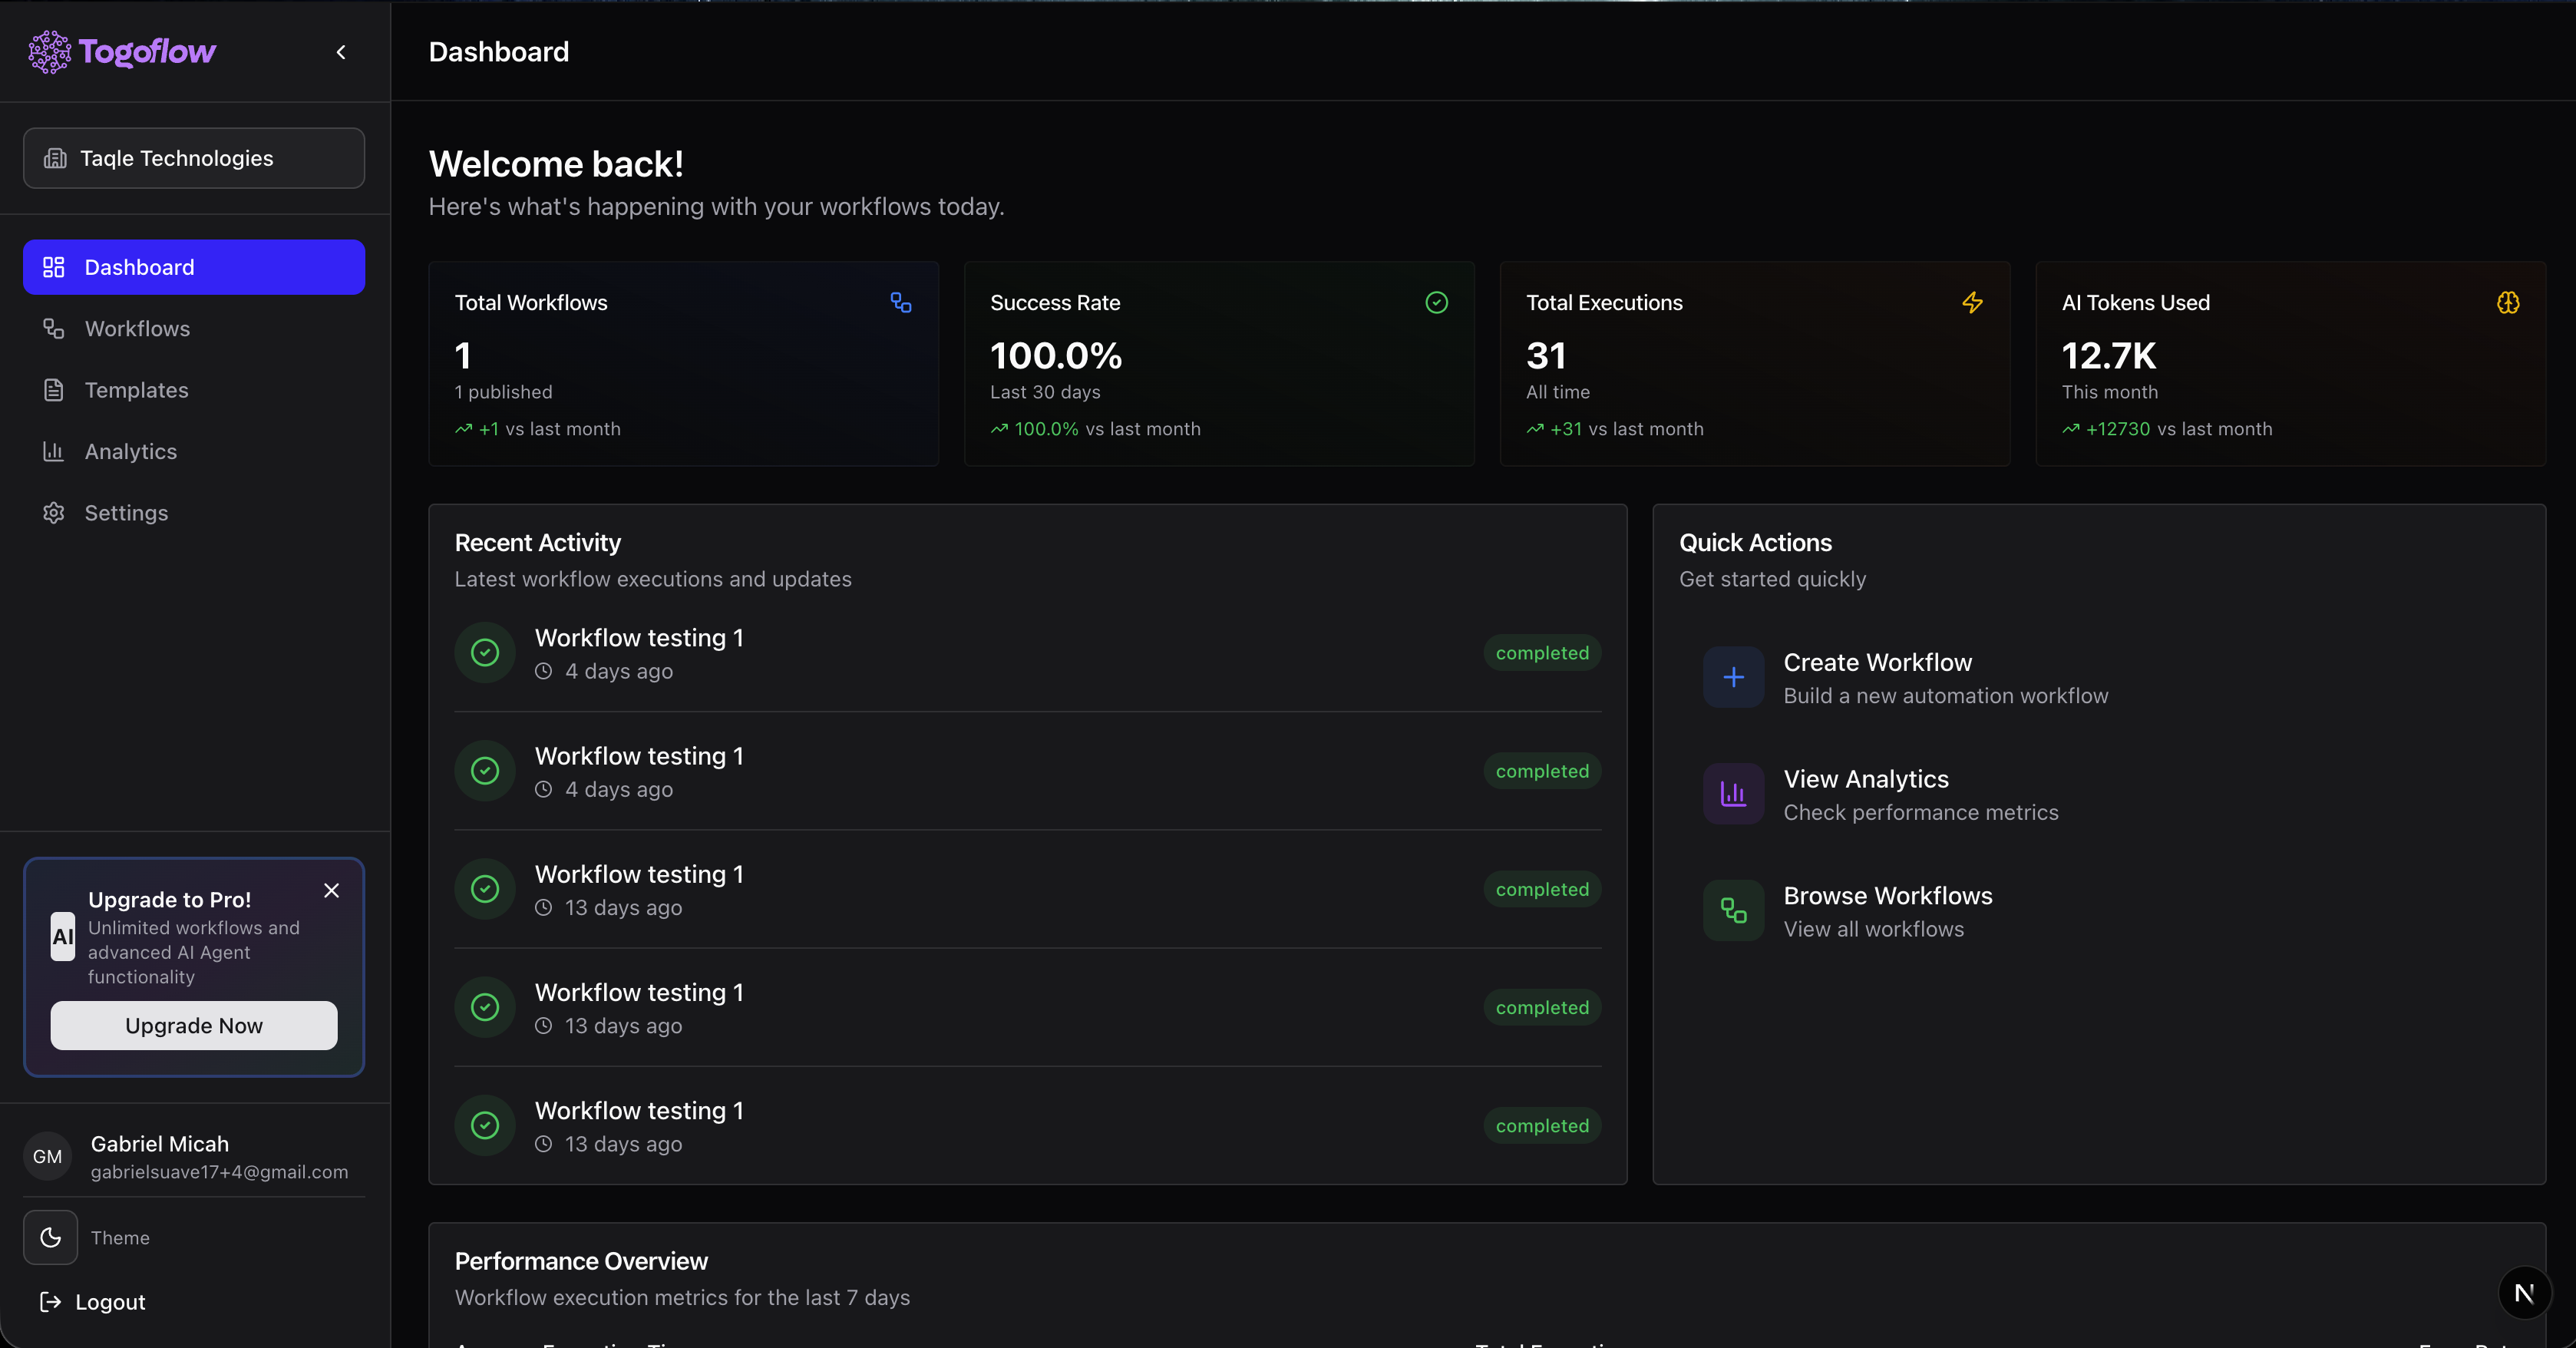Open the Templates section
Image resolution: width=2576 pixels, height=1348 pixels.
[x=136, y=390]
